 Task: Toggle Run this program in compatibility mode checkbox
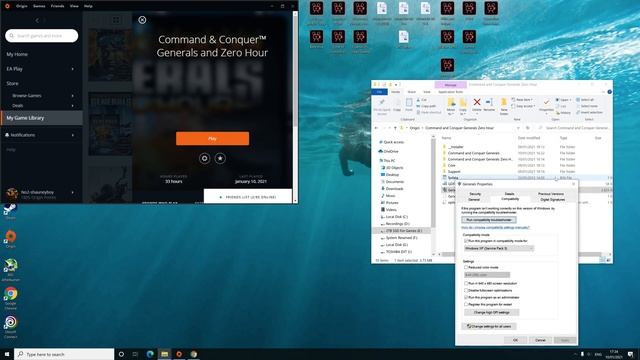466,241
